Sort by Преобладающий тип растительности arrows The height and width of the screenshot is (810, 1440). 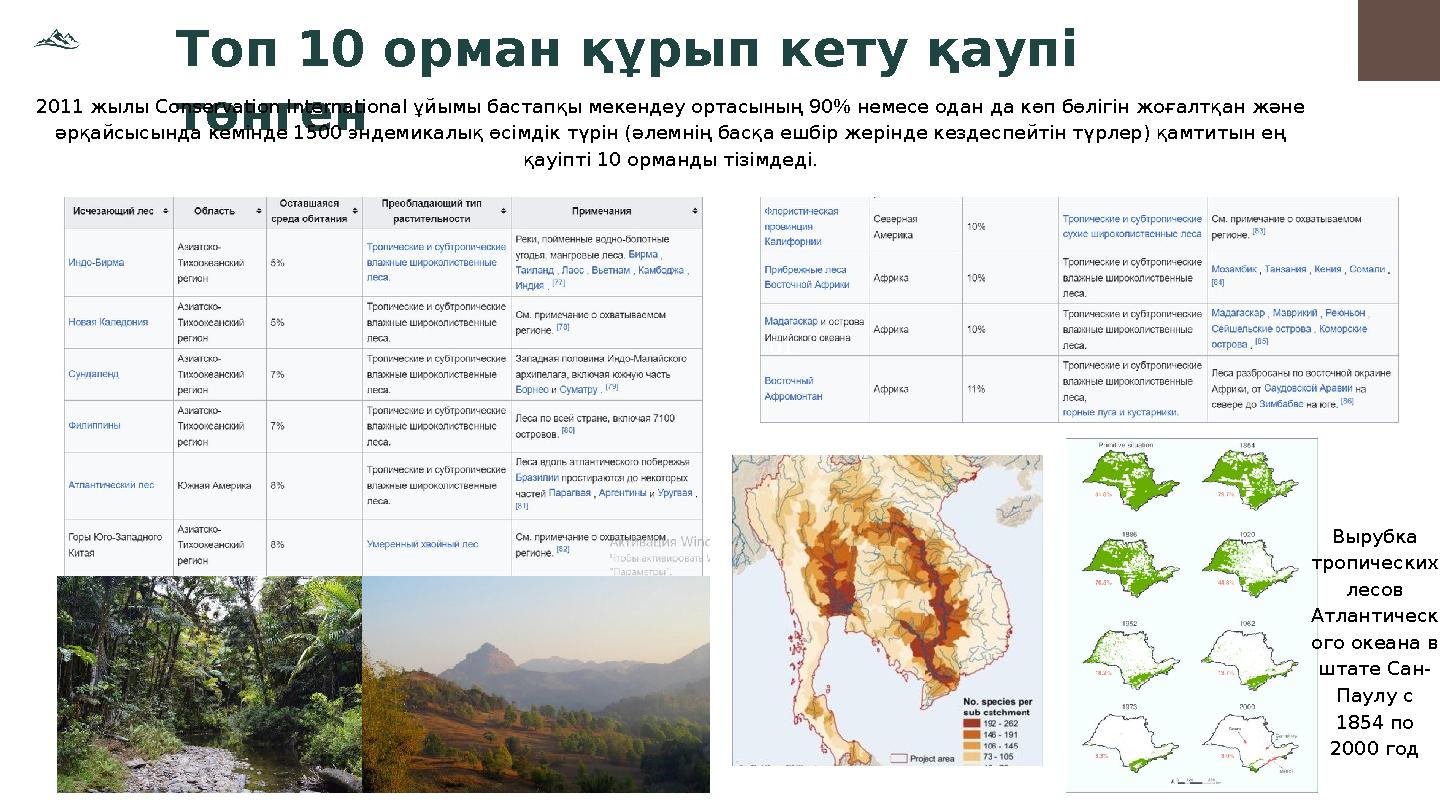tap(503, 211)
